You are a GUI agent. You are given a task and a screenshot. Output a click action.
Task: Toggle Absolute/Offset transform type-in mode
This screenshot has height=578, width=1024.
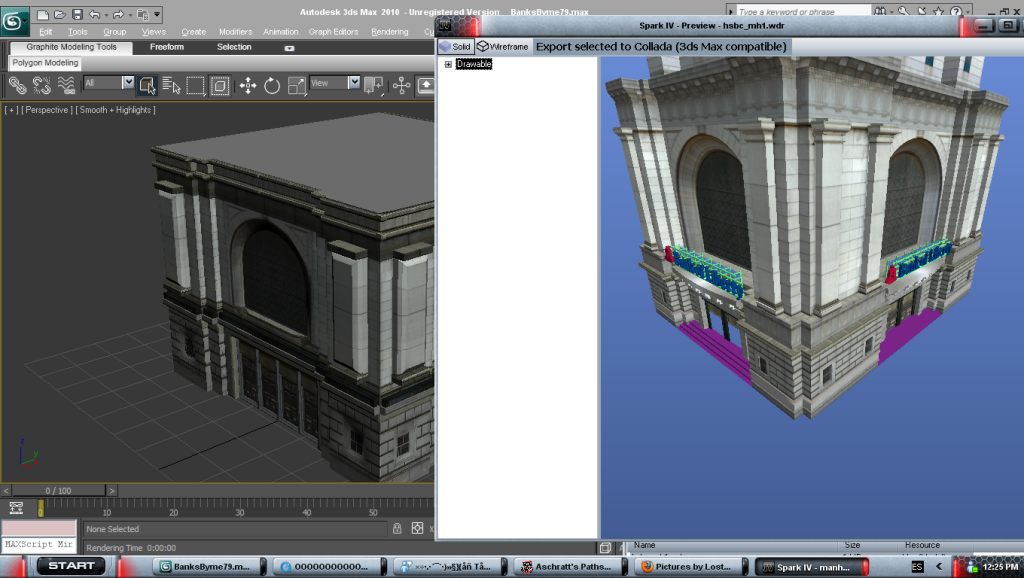click(417, 528)
